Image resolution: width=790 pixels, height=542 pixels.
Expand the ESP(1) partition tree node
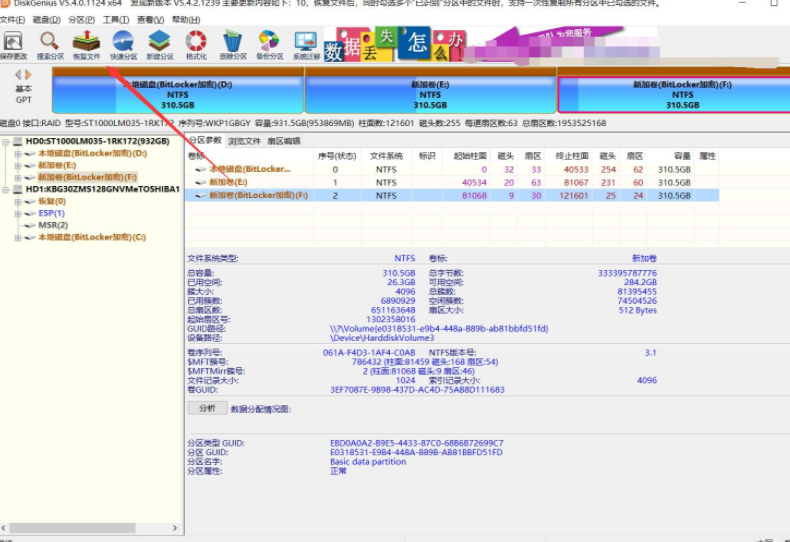pos(18,213)
